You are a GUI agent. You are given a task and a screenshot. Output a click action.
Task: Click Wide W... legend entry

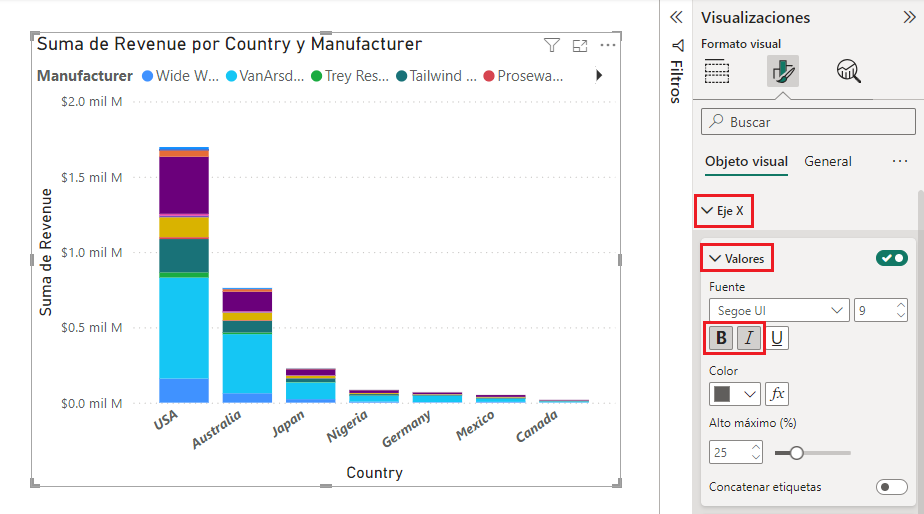(180, 76)
